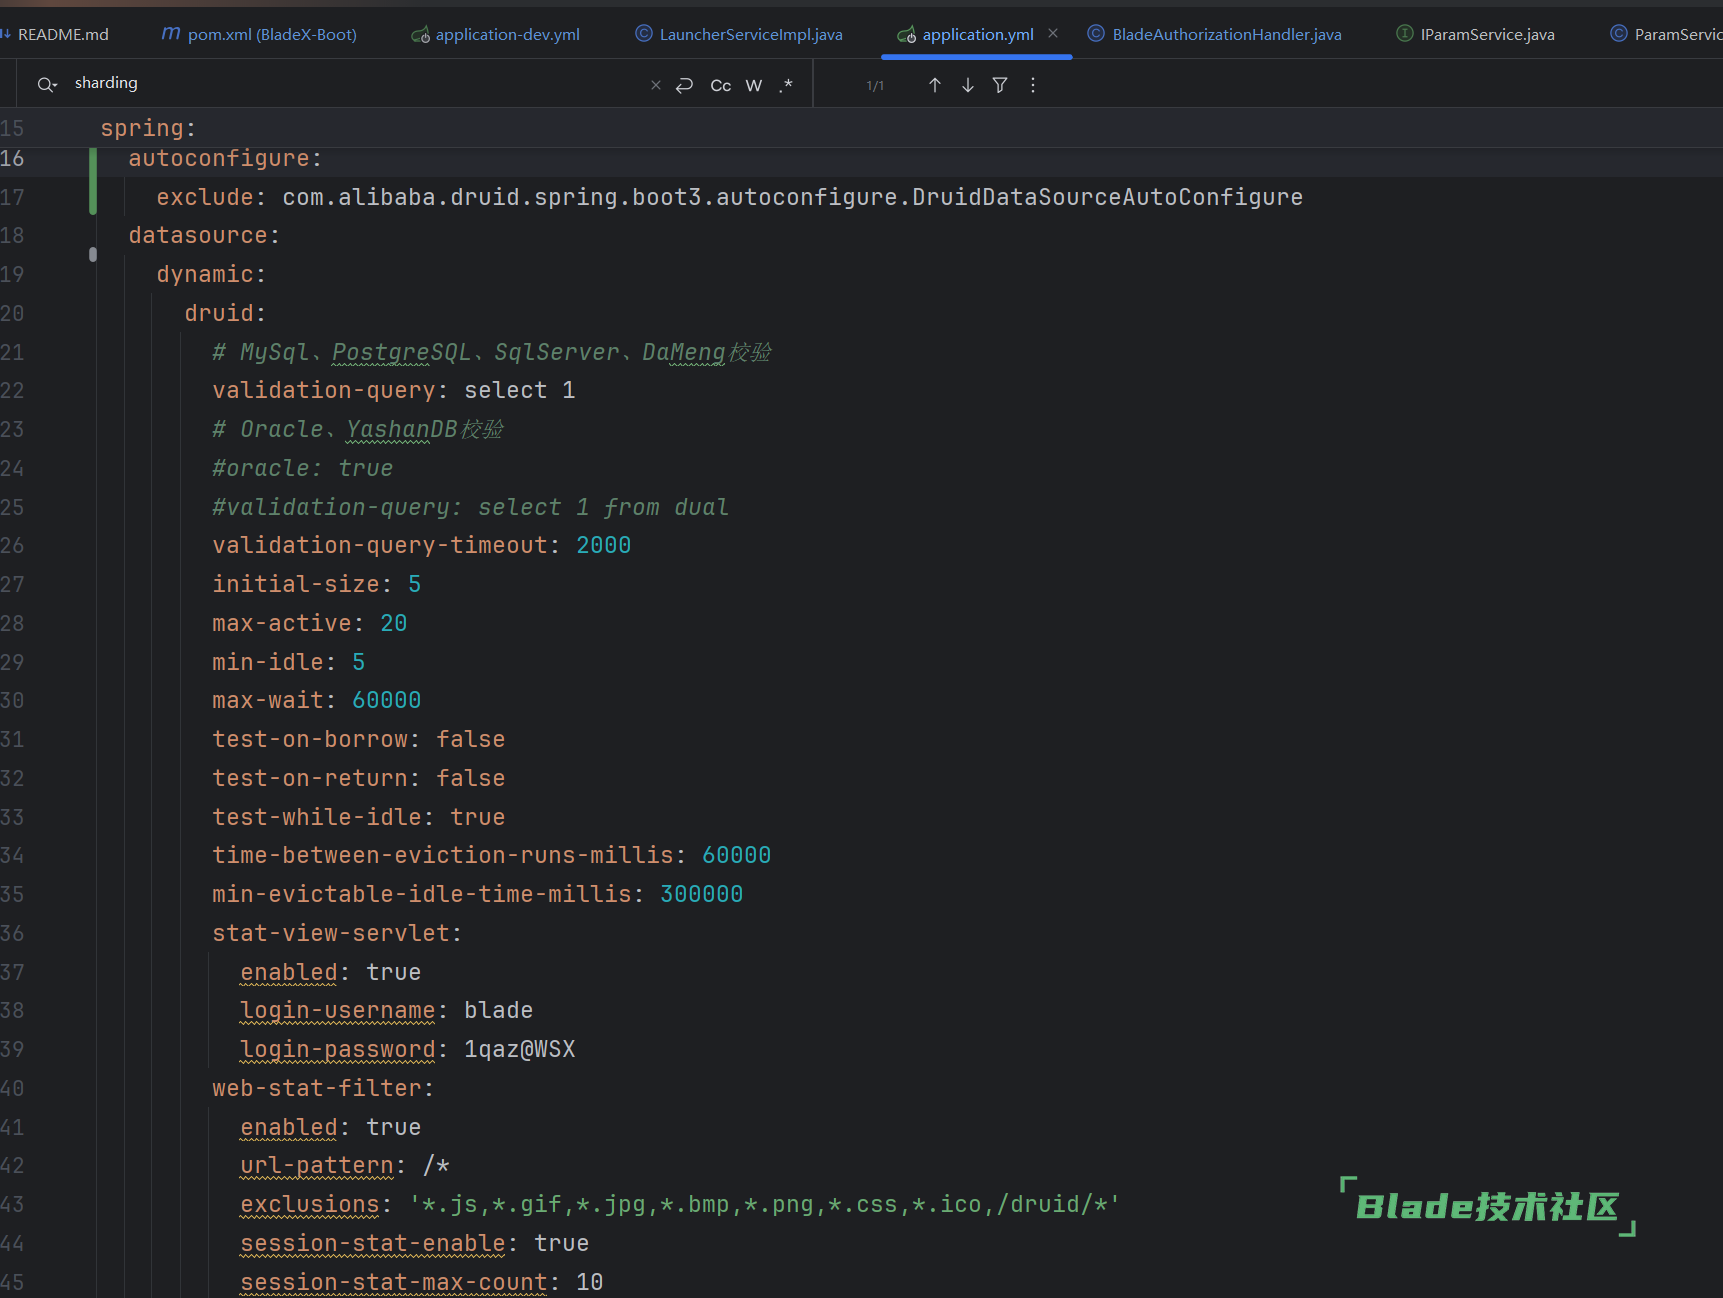
Task: Click the 'stat-view-servlet:' key
Action: tap(337, 933)
